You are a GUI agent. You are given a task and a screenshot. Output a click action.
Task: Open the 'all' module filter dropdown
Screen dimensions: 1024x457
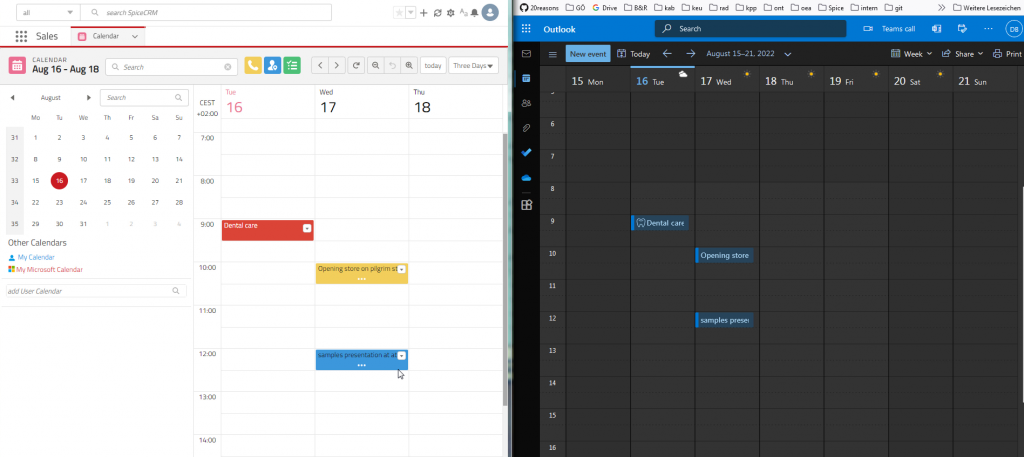(48, 12)
